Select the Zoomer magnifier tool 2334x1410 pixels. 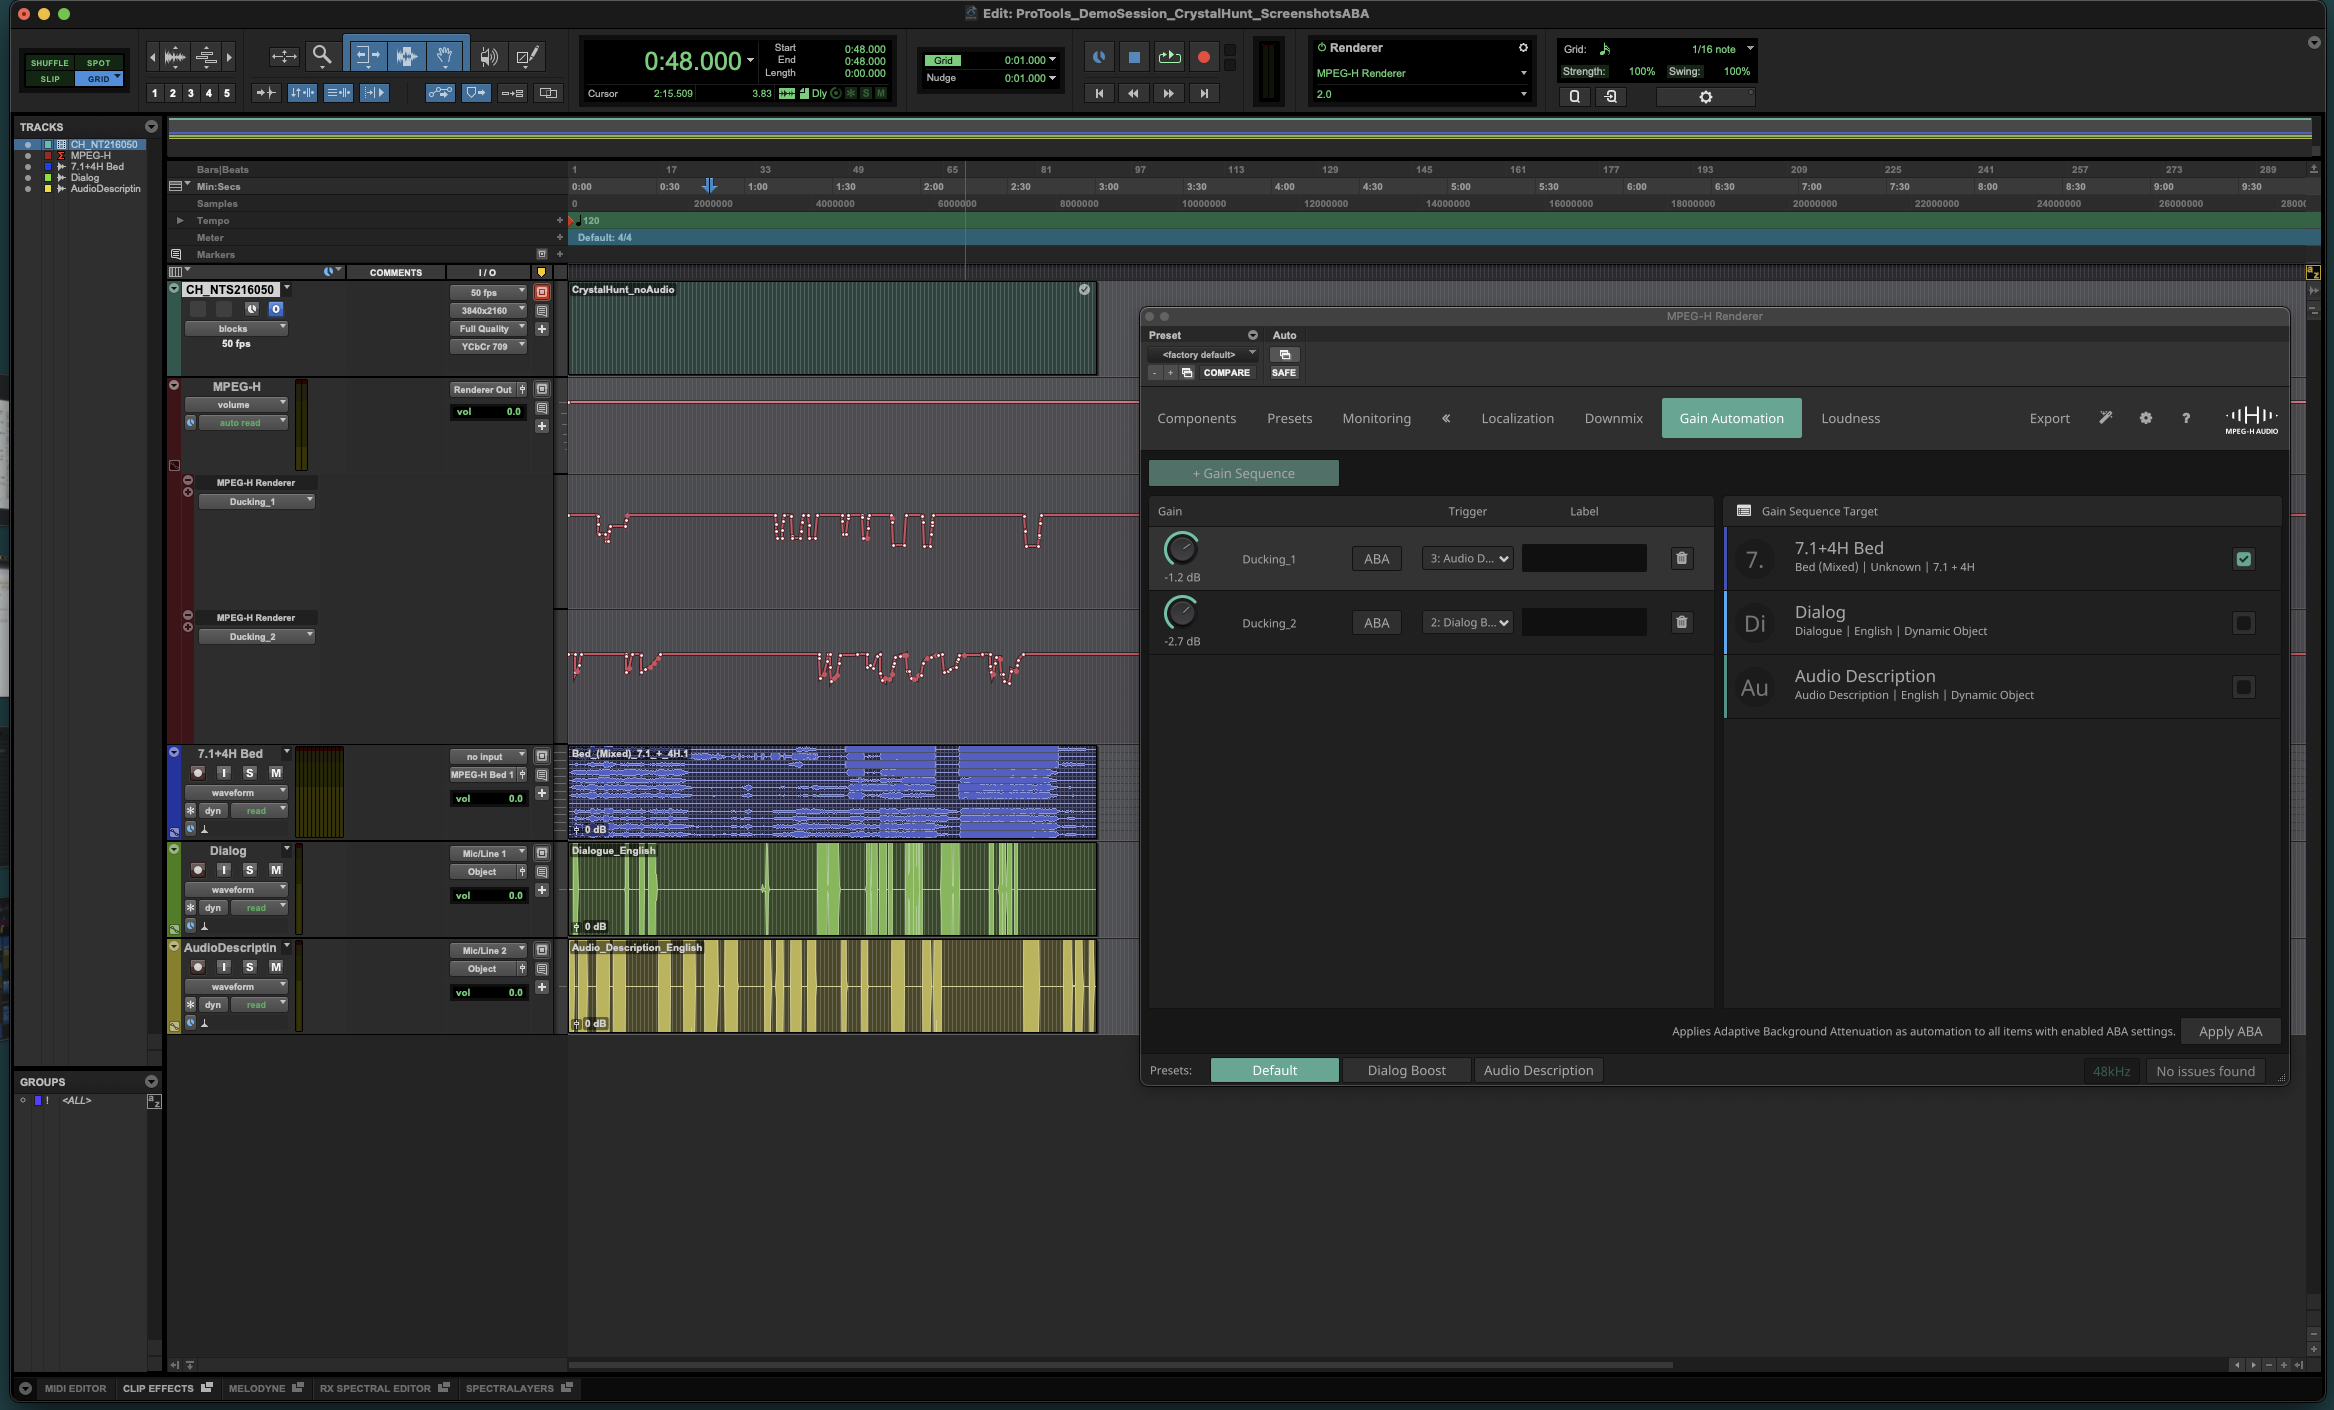click(x=321, y=56)
